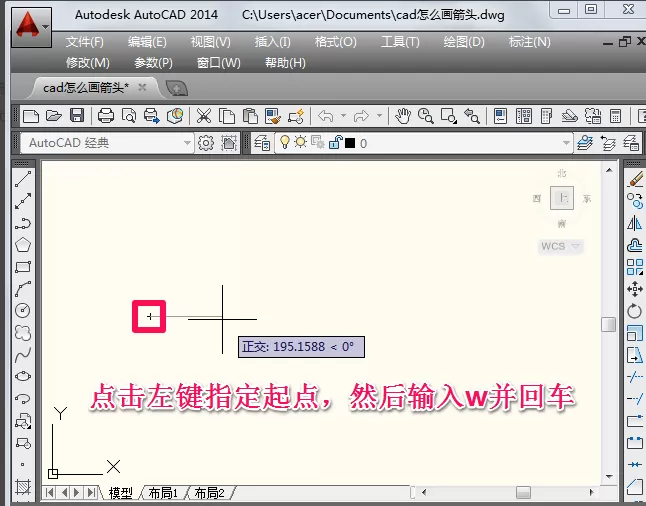Select the 模型 model tab

point(120,493)
